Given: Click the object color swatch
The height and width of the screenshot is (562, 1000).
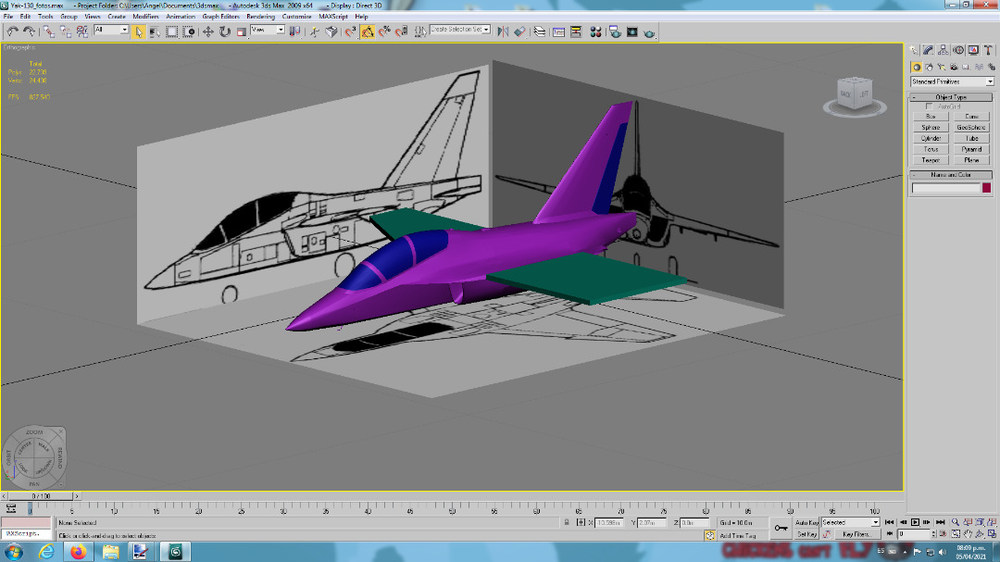Looking at the screenshot, I should (x=987, y=188).
